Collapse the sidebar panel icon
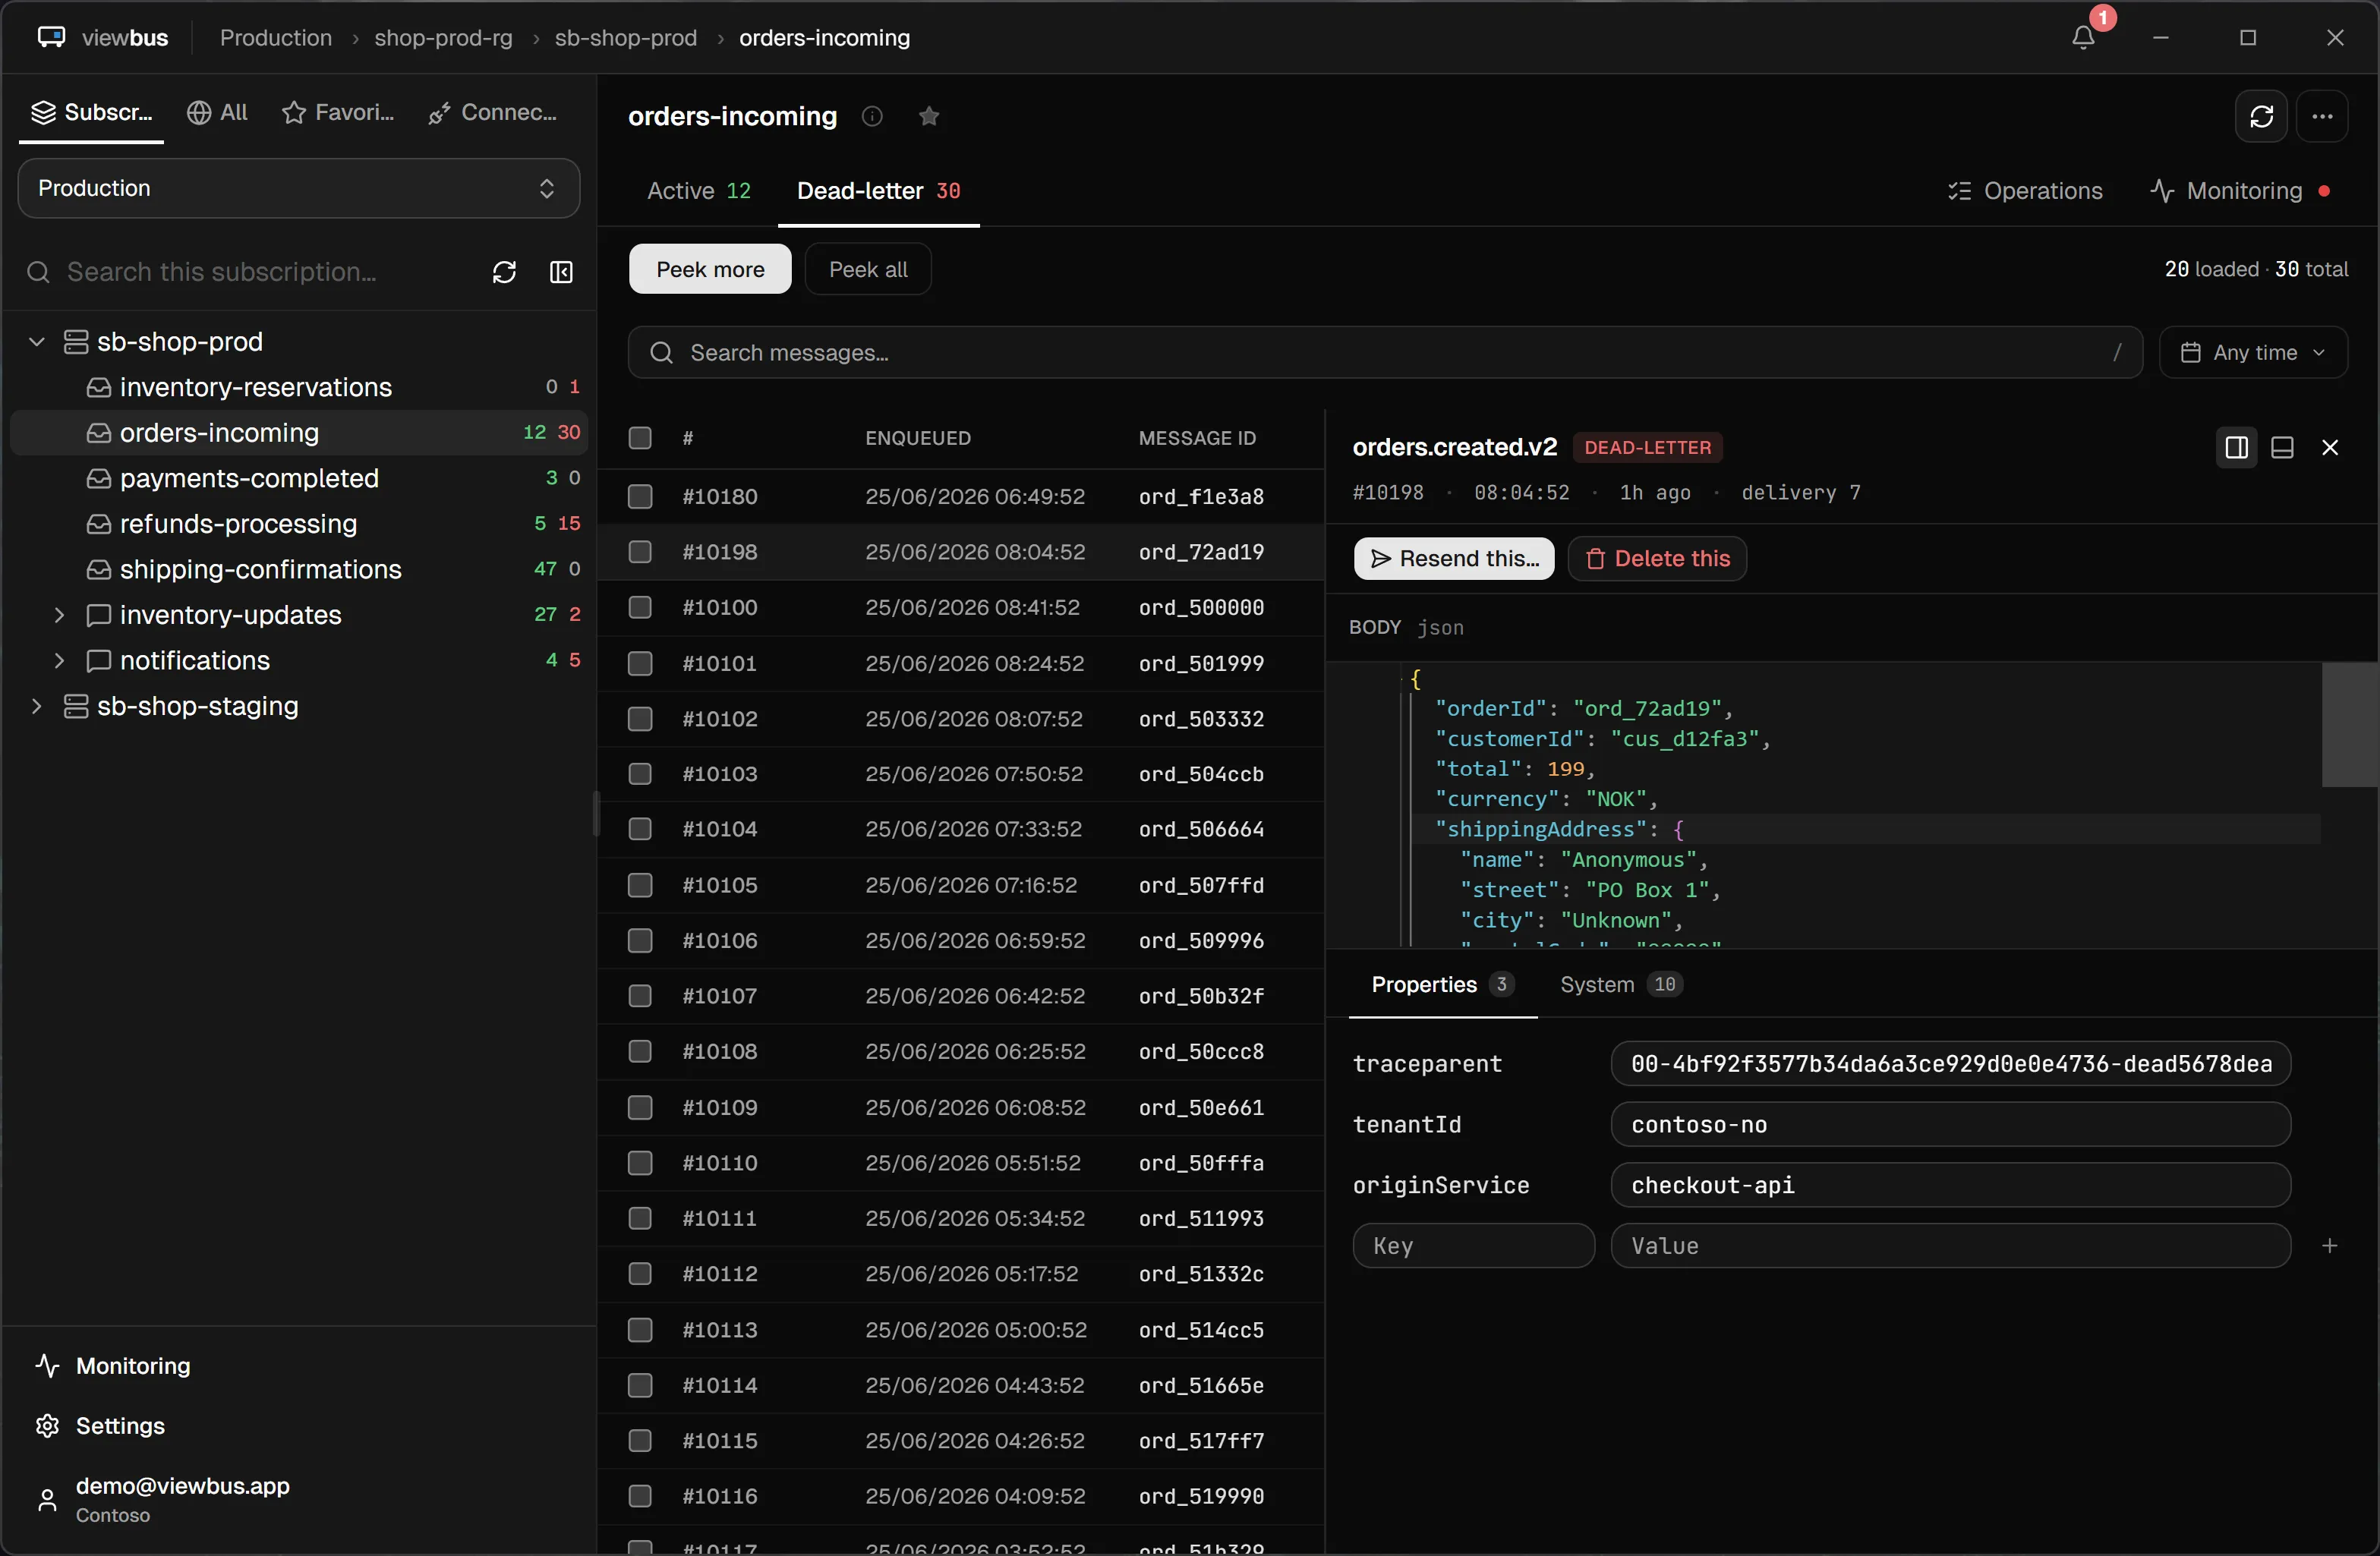This screenshot has height=1556, width=2380. point(561,272)
